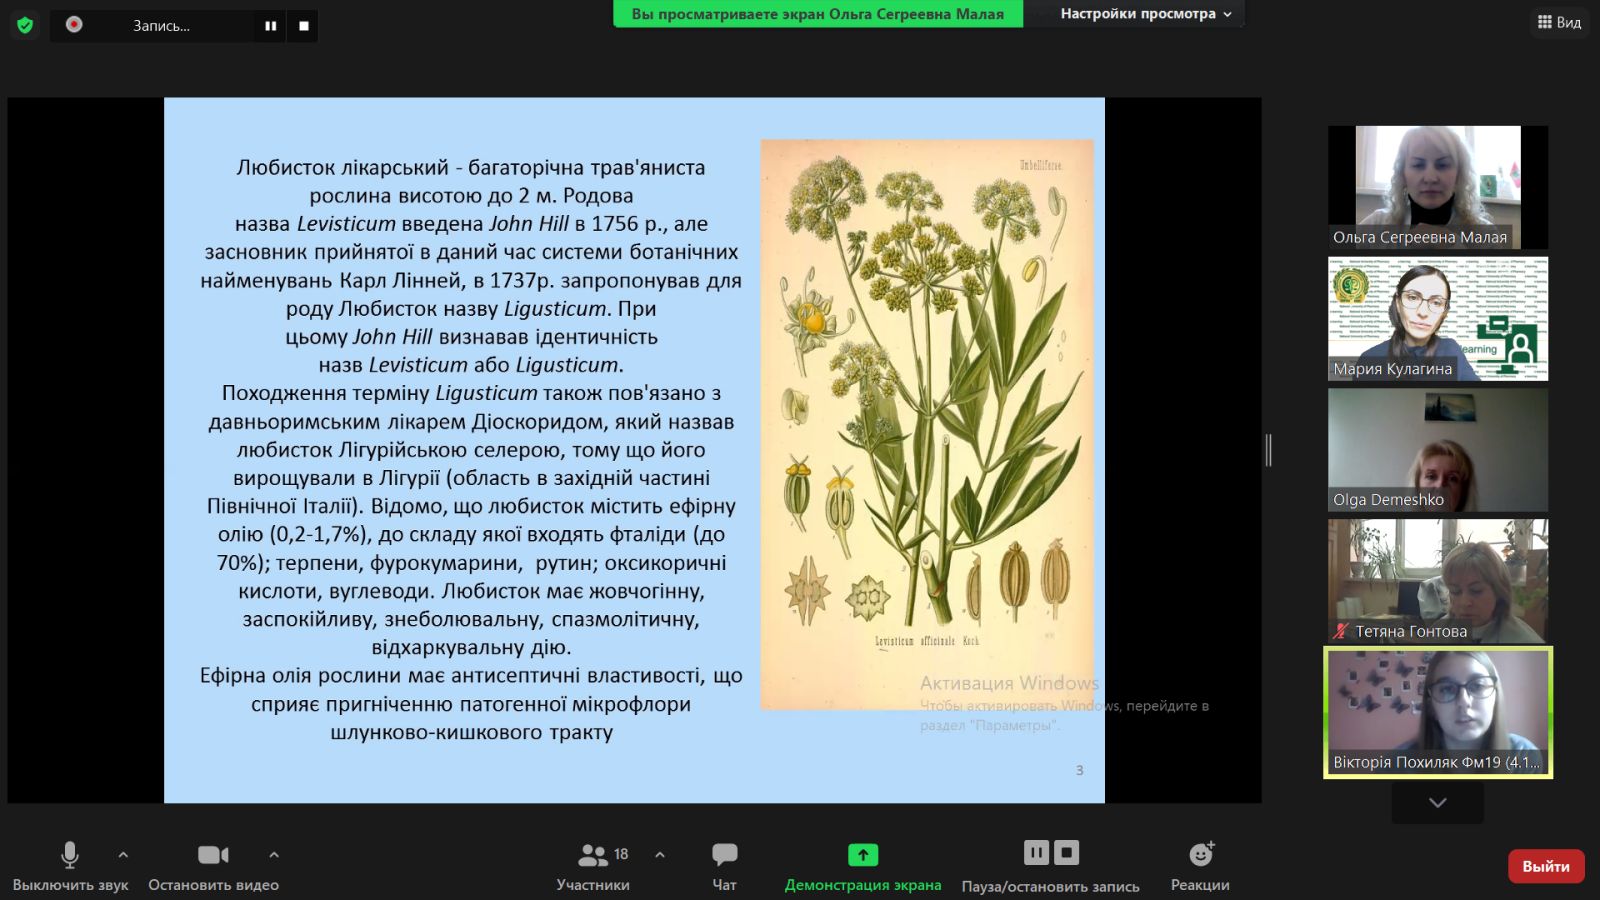Open the Настройки просмотра dropdown
The height and width of the screenshot is (900, 1600).
tap(1145, 14)
